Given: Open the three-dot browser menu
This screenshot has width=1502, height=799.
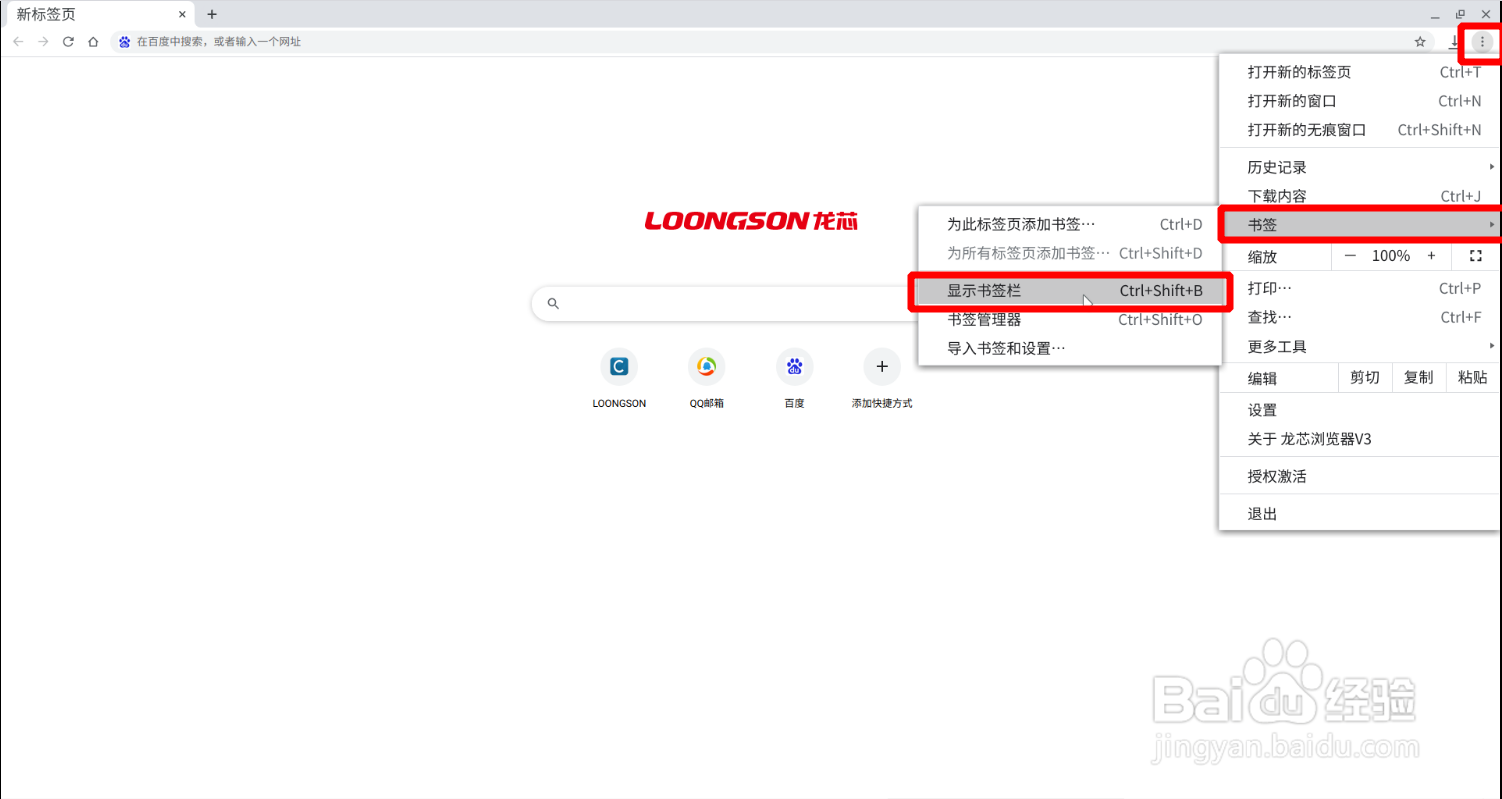Looking at the screenshot, I should point(1482,42).
